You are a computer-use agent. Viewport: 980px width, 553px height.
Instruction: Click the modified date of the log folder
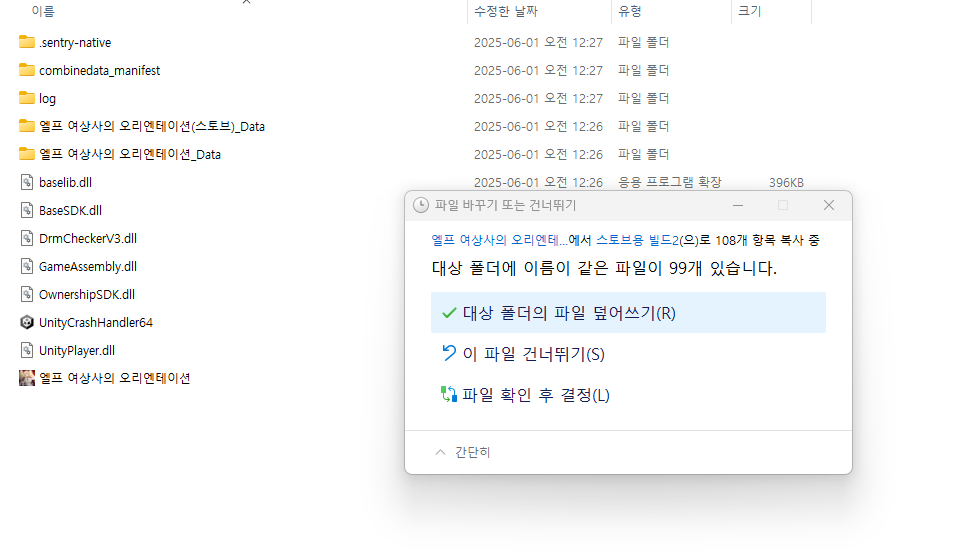pos(538,98)
